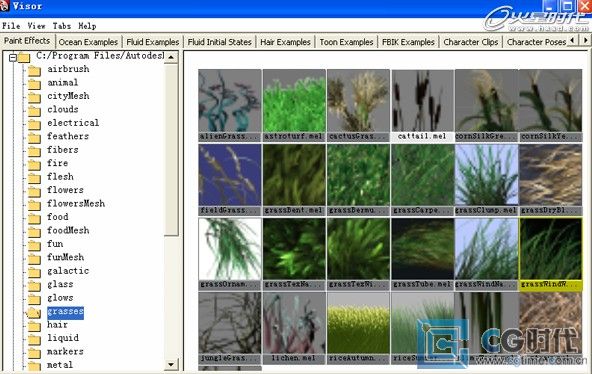Switch to the Ocean Examples tab

(x=88, y=42)
